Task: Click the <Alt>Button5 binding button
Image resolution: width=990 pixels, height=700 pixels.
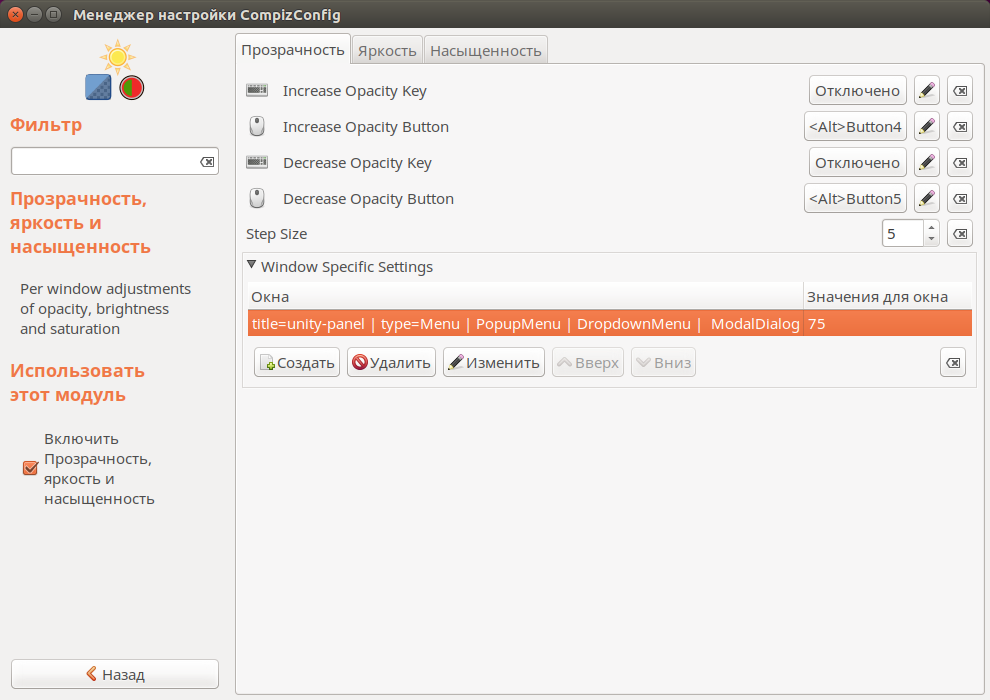Action: [855, 198]
